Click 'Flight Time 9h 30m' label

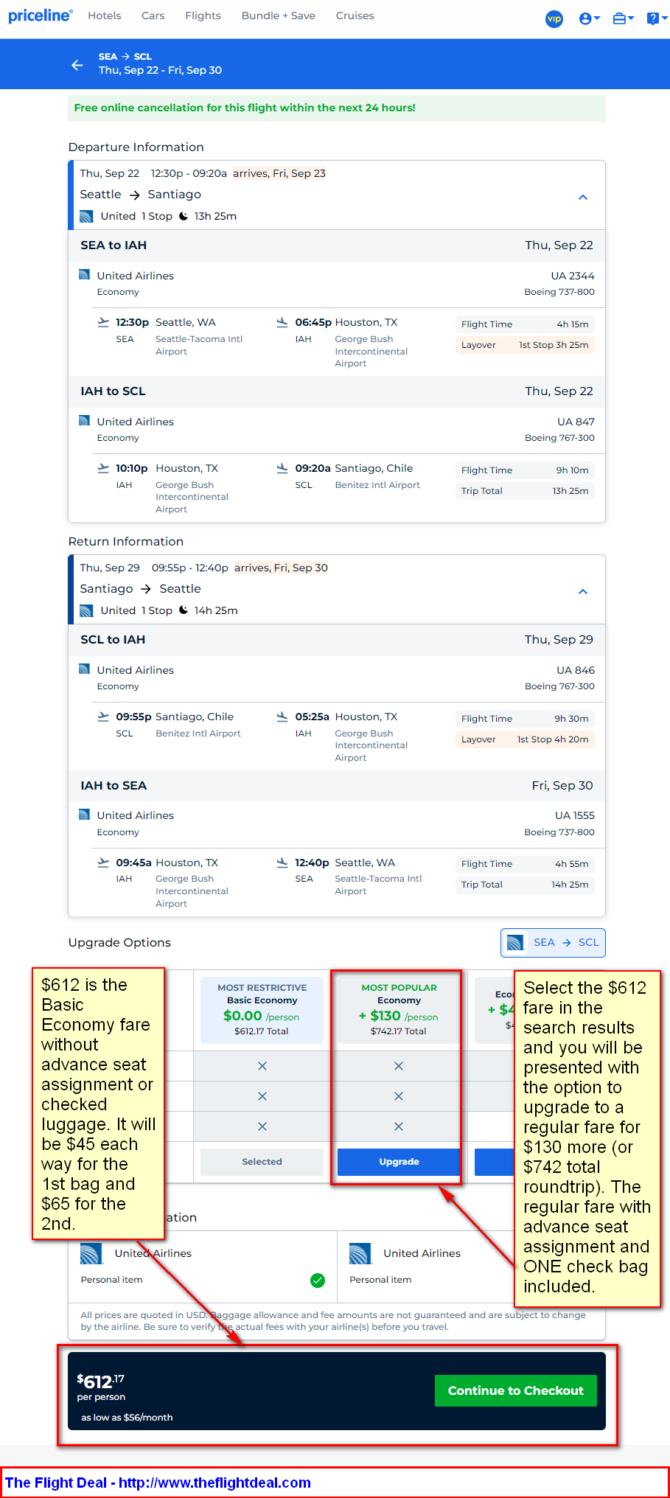(x=525, y=719)
